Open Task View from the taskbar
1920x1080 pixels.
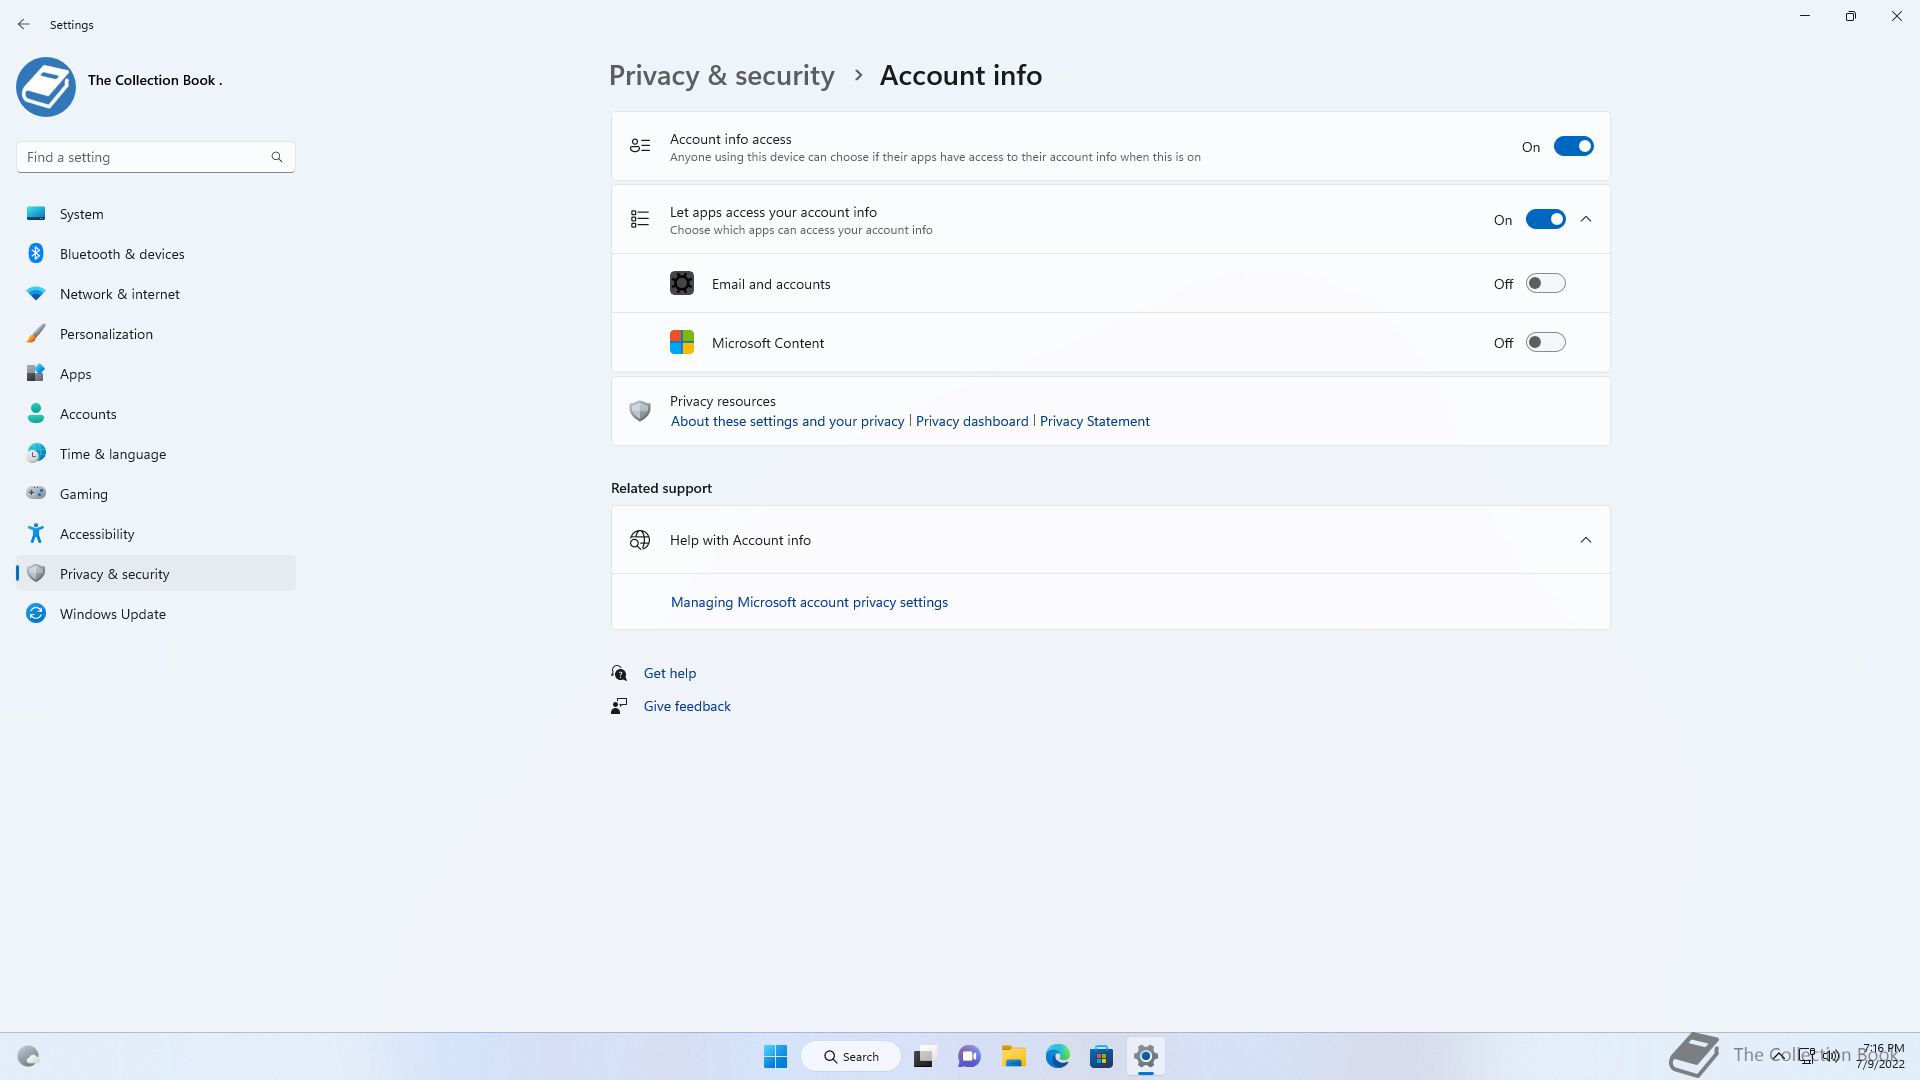pos(924,1056)
